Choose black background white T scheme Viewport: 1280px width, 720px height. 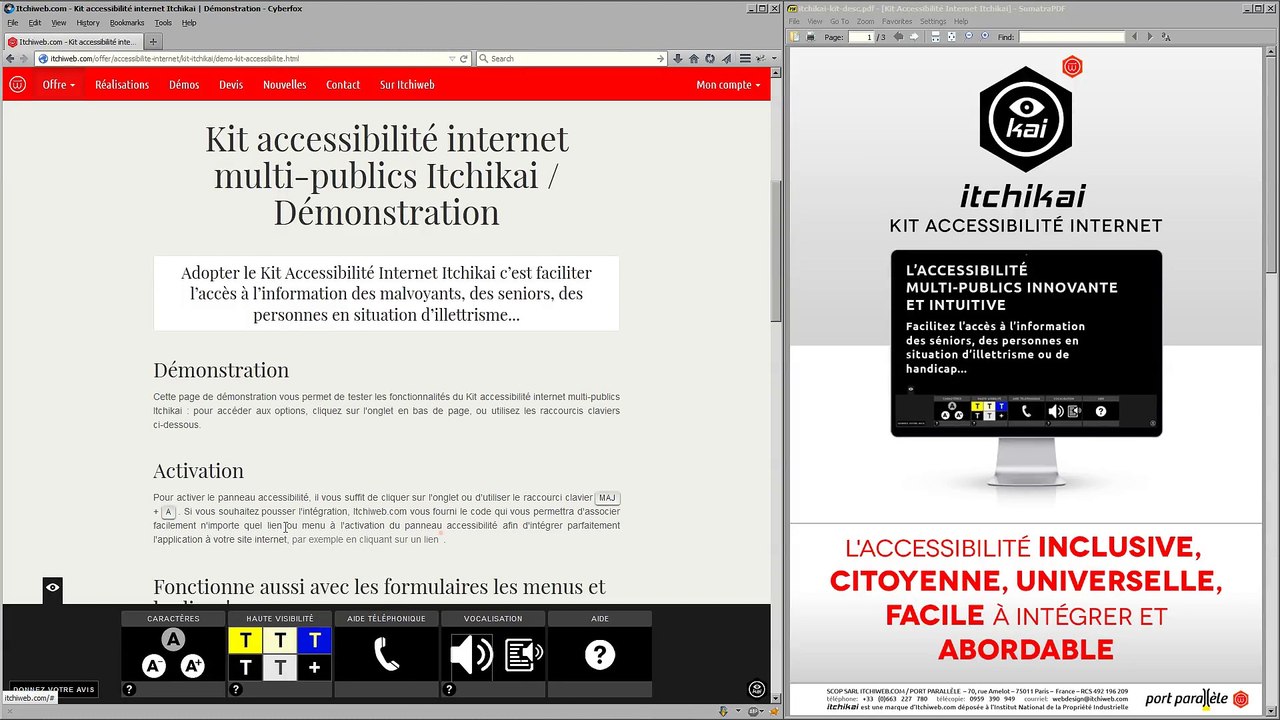coord(245,667)
